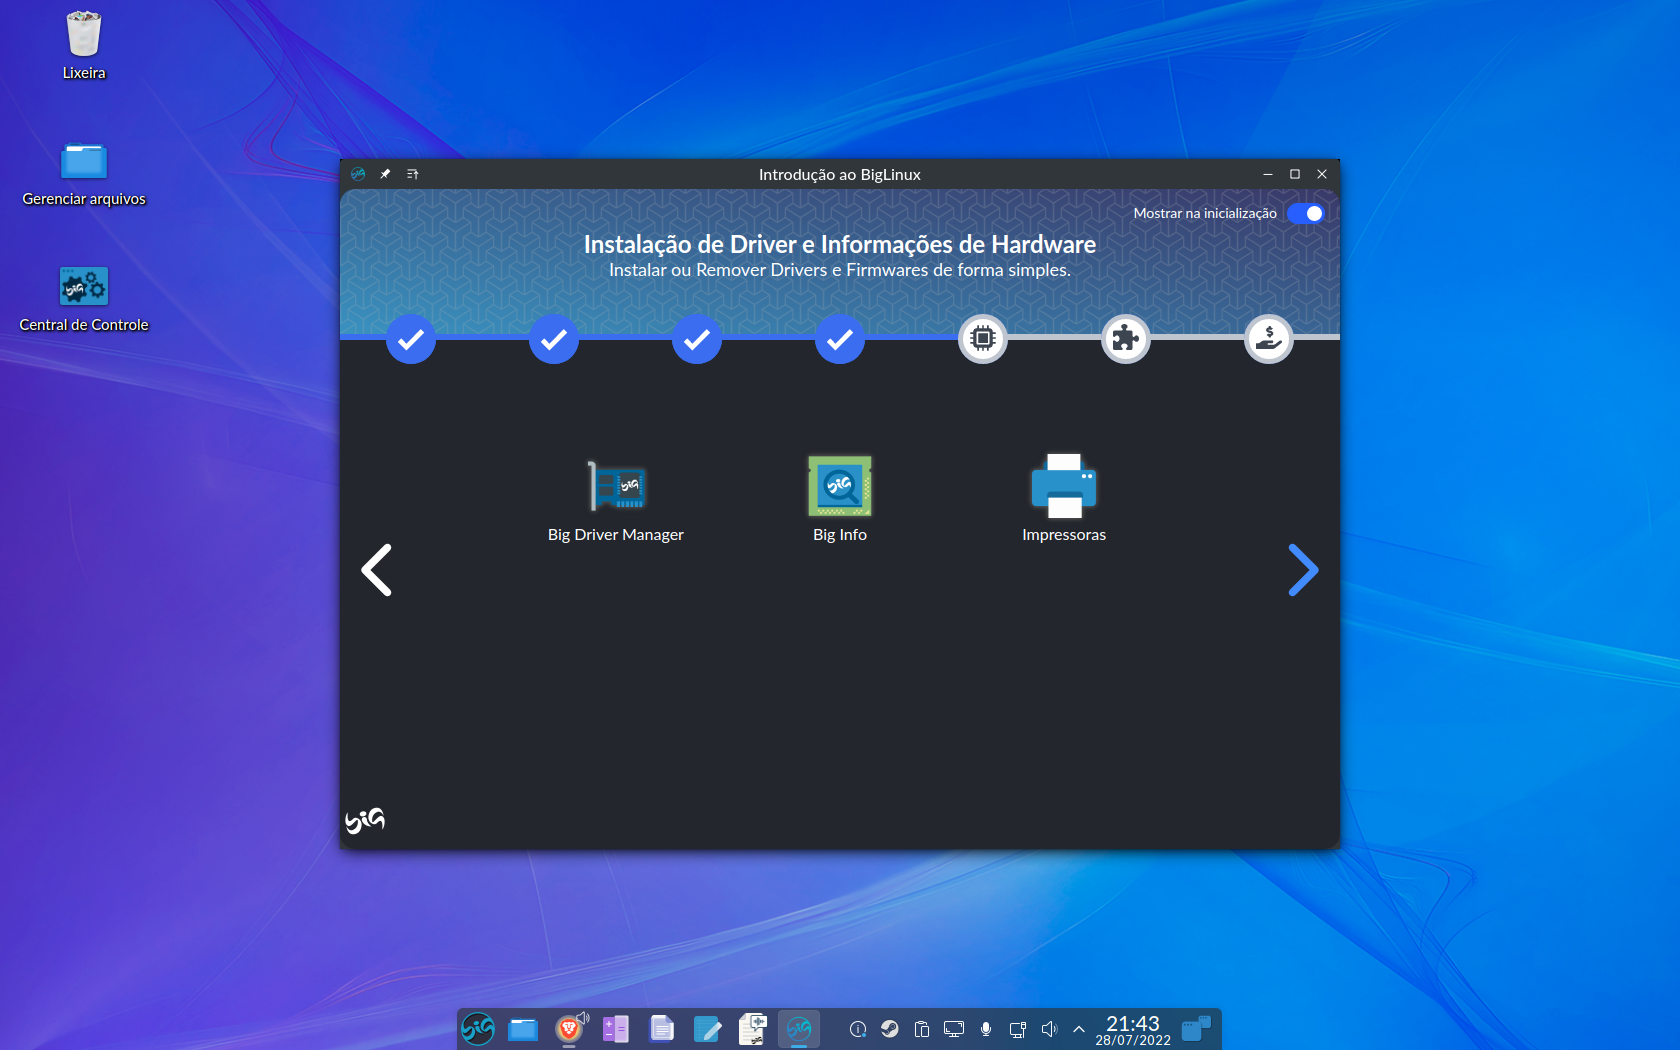Open the file manager from taskbar
Screen dimensions: 1680x1050
tap(523, 1029)
